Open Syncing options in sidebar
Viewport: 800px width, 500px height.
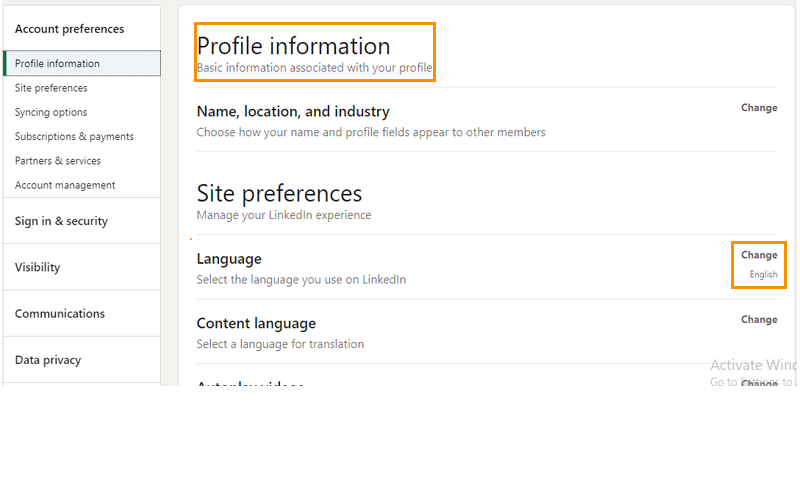click(x=51, y=112)
